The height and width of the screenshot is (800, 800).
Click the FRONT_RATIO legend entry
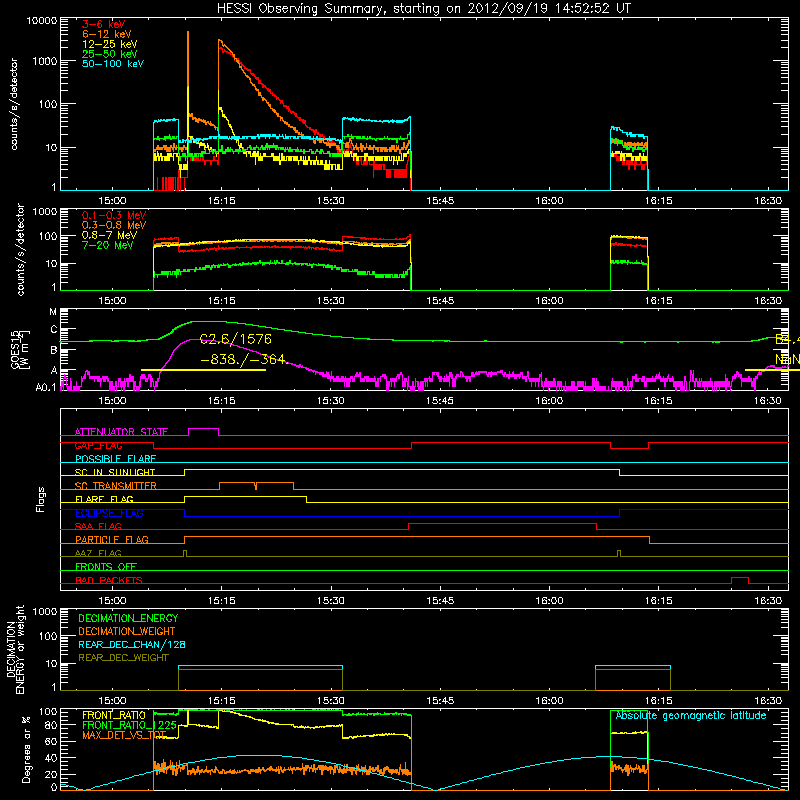pos(114,715)
